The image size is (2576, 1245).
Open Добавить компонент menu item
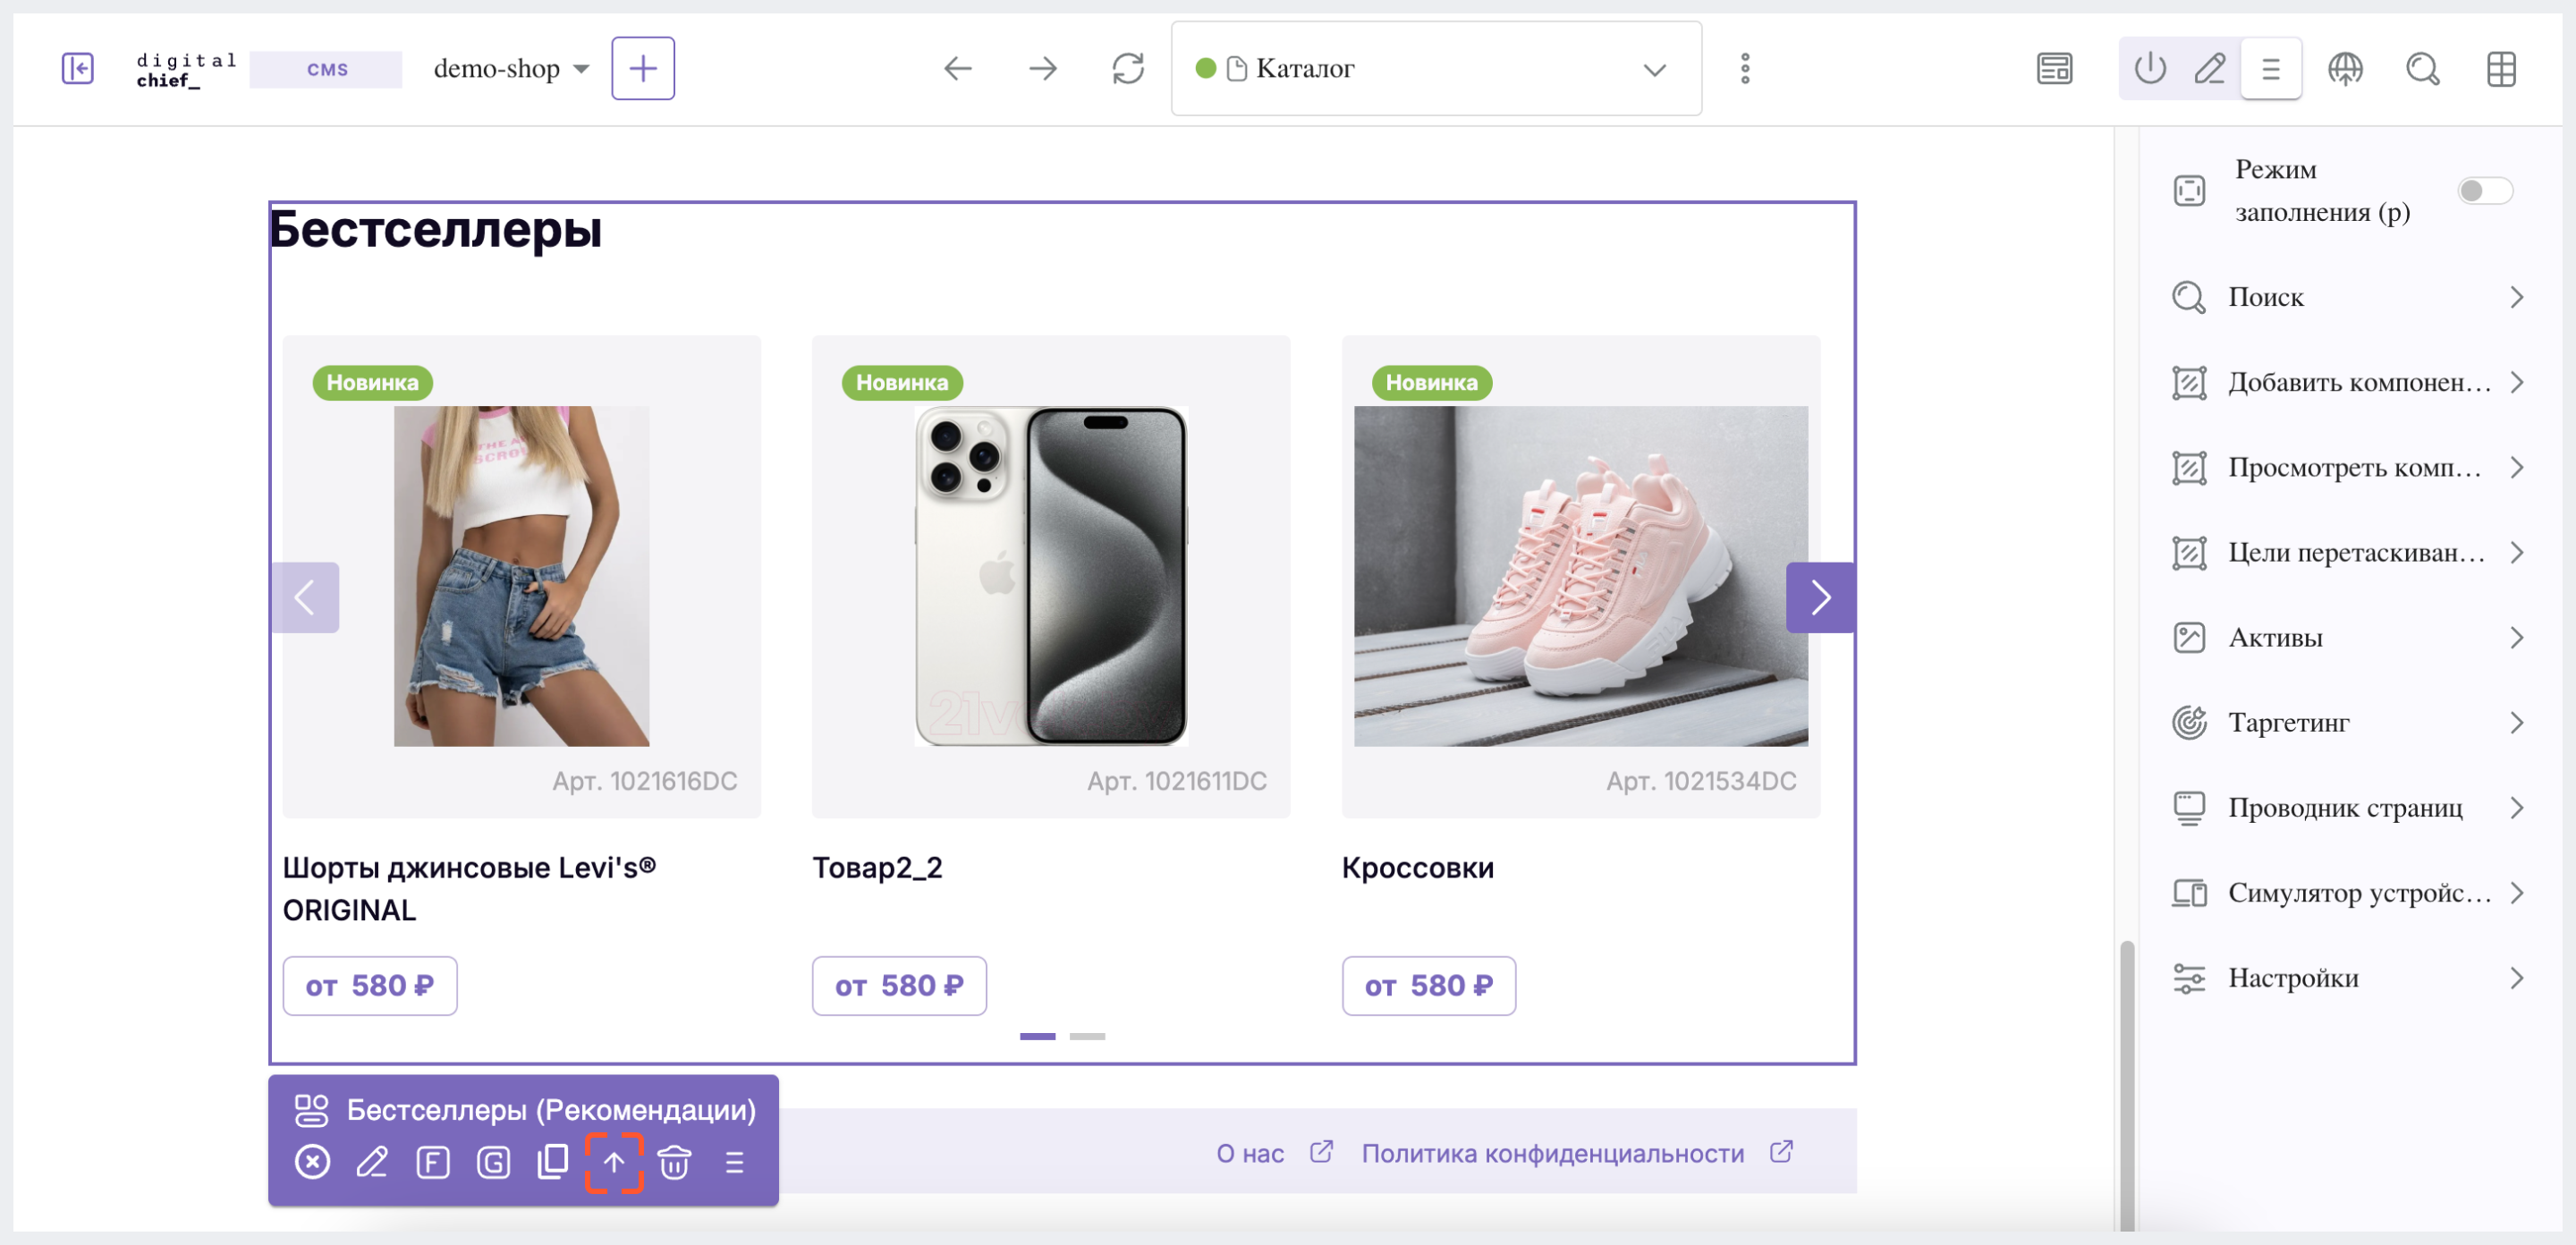pyautogui.click(x=2348, y=382)
